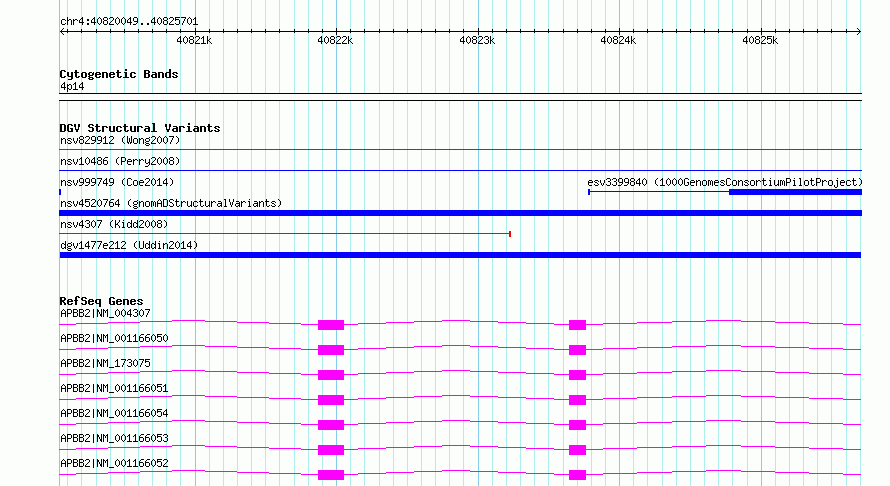890x486 pixels.
Task: Click the thick blue esv3399840 segment
Action: point(795,192)
